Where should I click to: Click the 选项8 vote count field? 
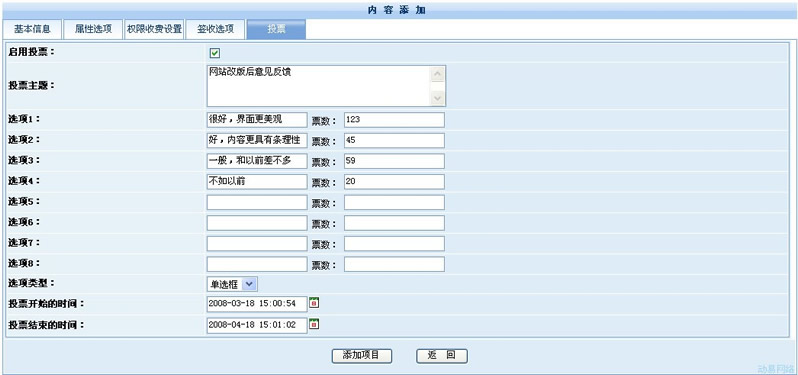pos(394,264)
